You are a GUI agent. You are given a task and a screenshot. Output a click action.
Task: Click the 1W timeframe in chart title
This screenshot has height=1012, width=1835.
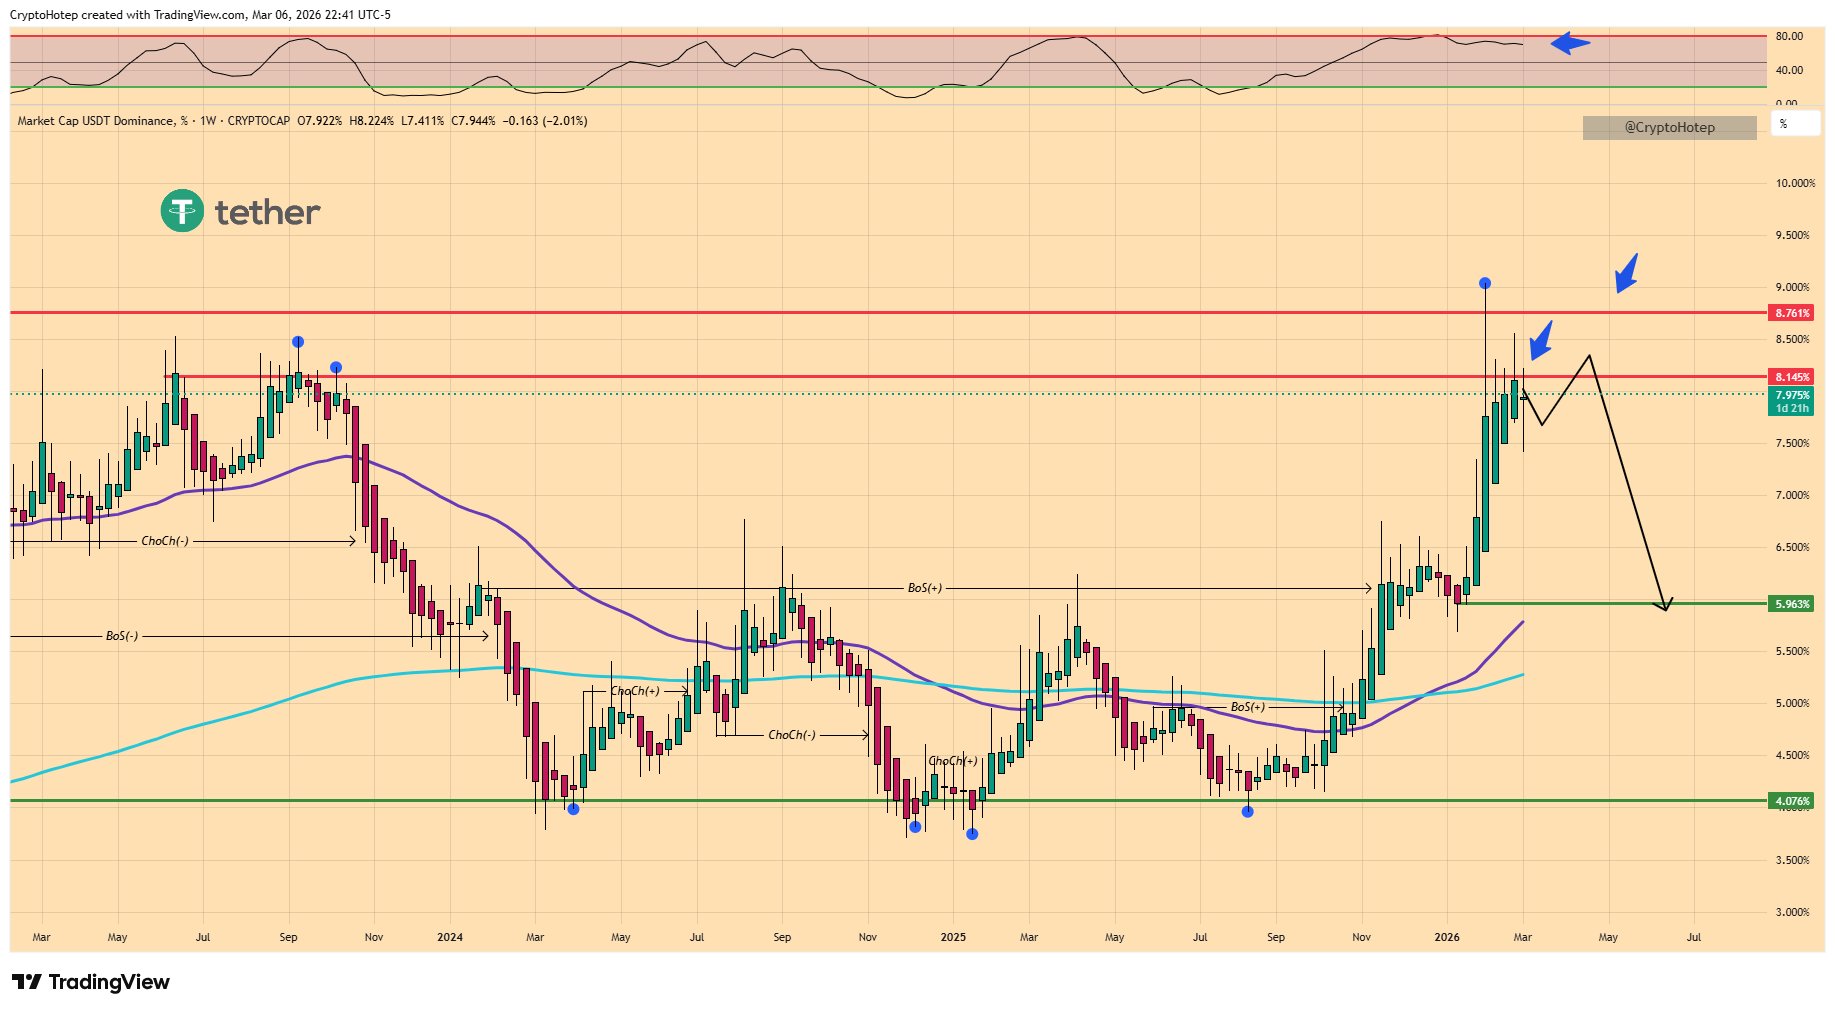pos(208,121)
